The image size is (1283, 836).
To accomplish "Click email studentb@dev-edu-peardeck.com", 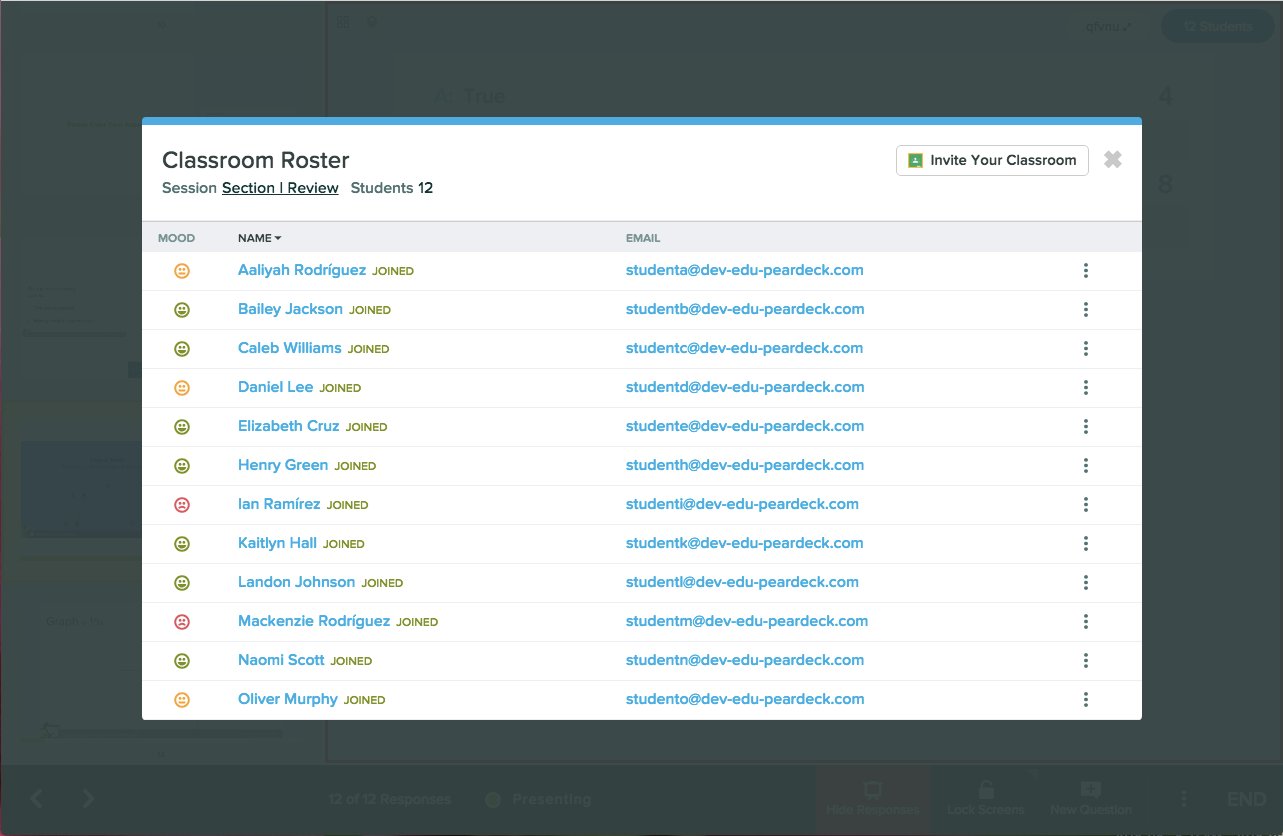I will pos(745,309).
